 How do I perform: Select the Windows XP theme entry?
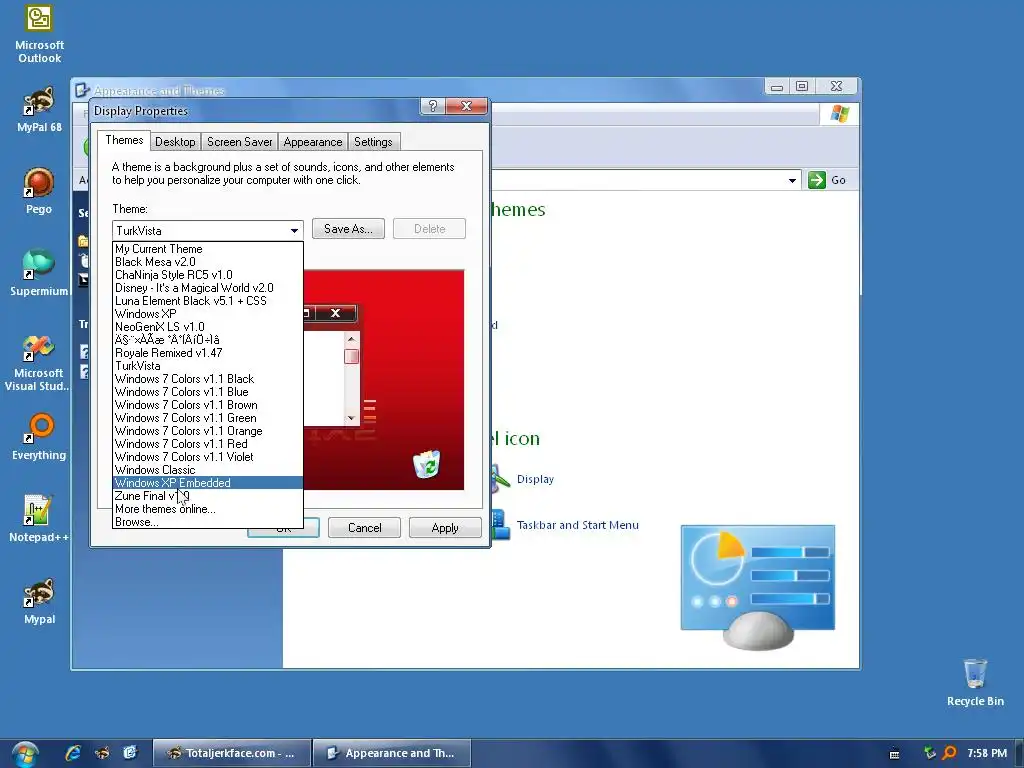tap(208, 314)
